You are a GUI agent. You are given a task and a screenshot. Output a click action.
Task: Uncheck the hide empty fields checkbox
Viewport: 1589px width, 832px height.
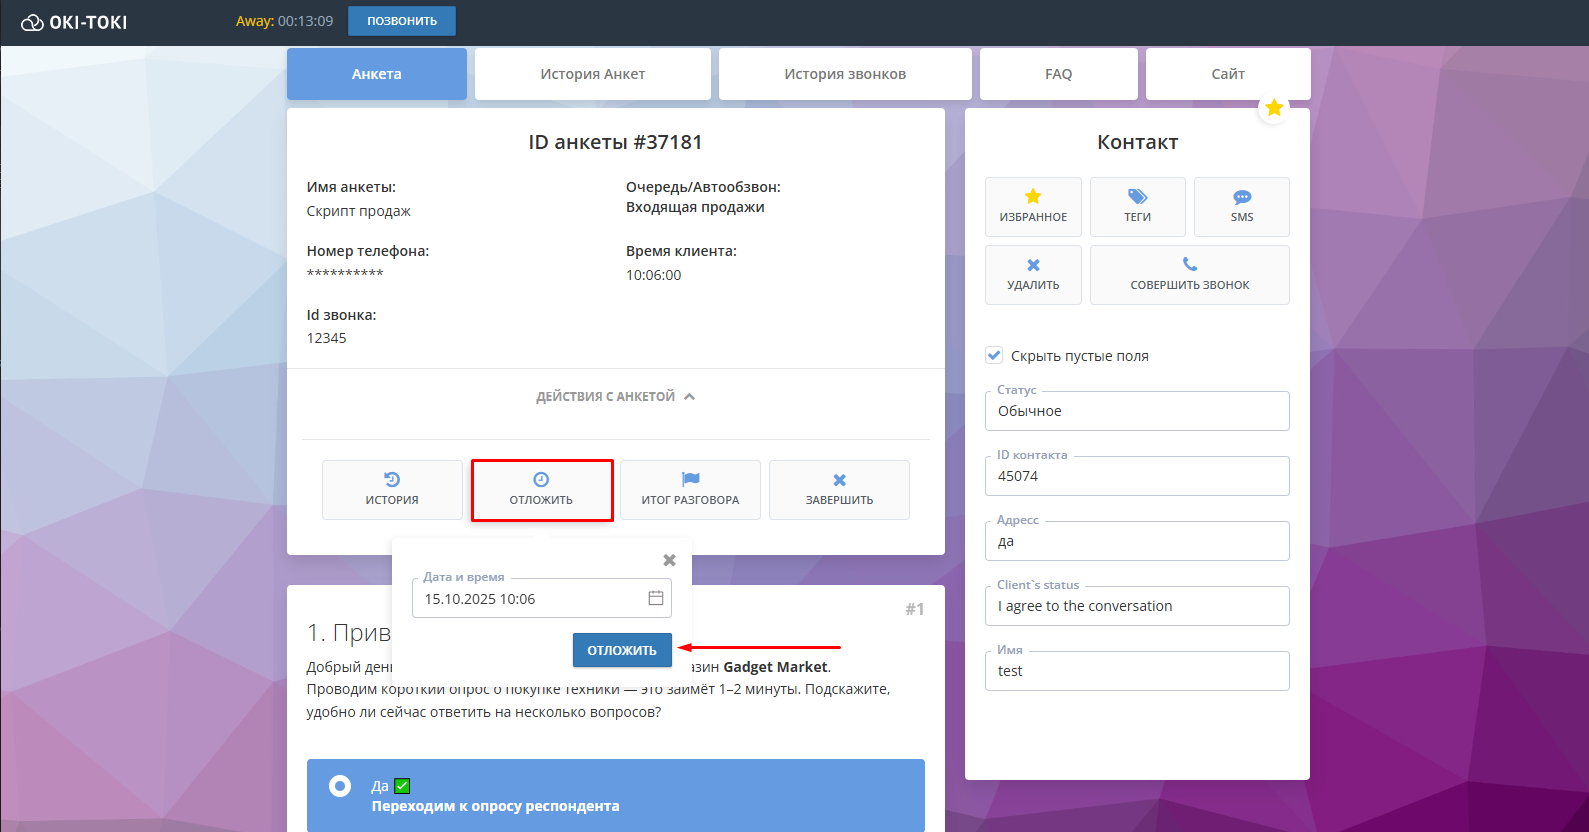tap(994, 355)
